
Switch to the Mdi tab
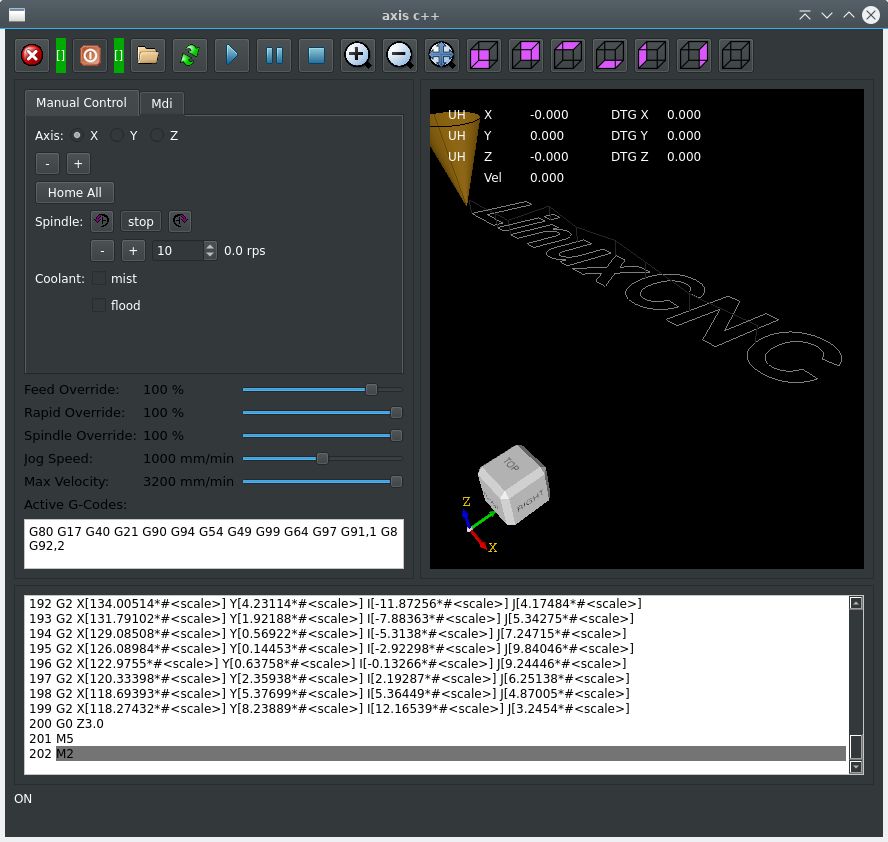point(161,104)
